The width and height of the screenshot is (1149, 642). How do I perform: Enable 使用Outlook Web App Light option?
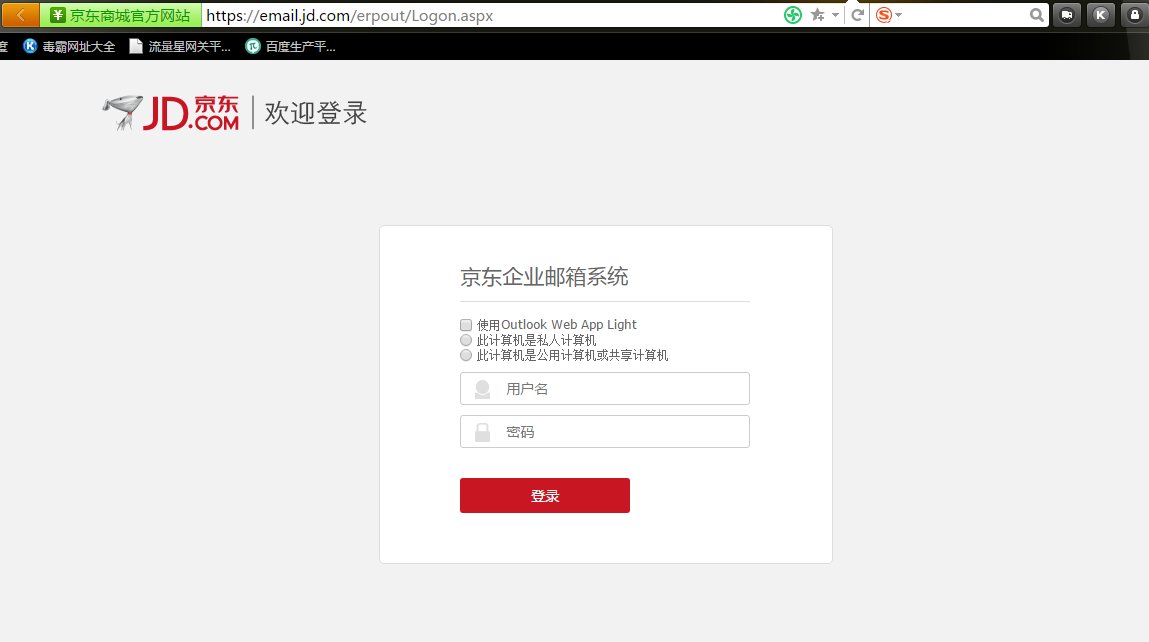click(x=465, y=324)
